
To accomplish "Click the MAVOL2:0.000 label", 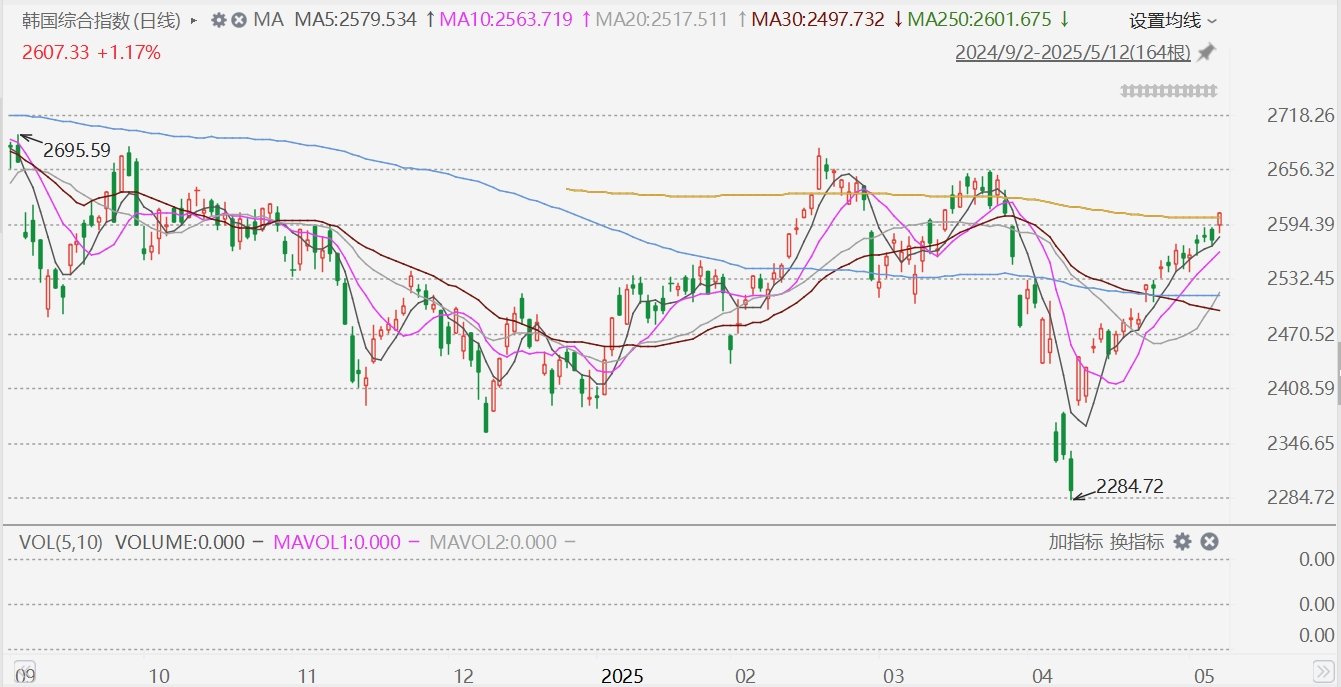I will pos(492,542).
